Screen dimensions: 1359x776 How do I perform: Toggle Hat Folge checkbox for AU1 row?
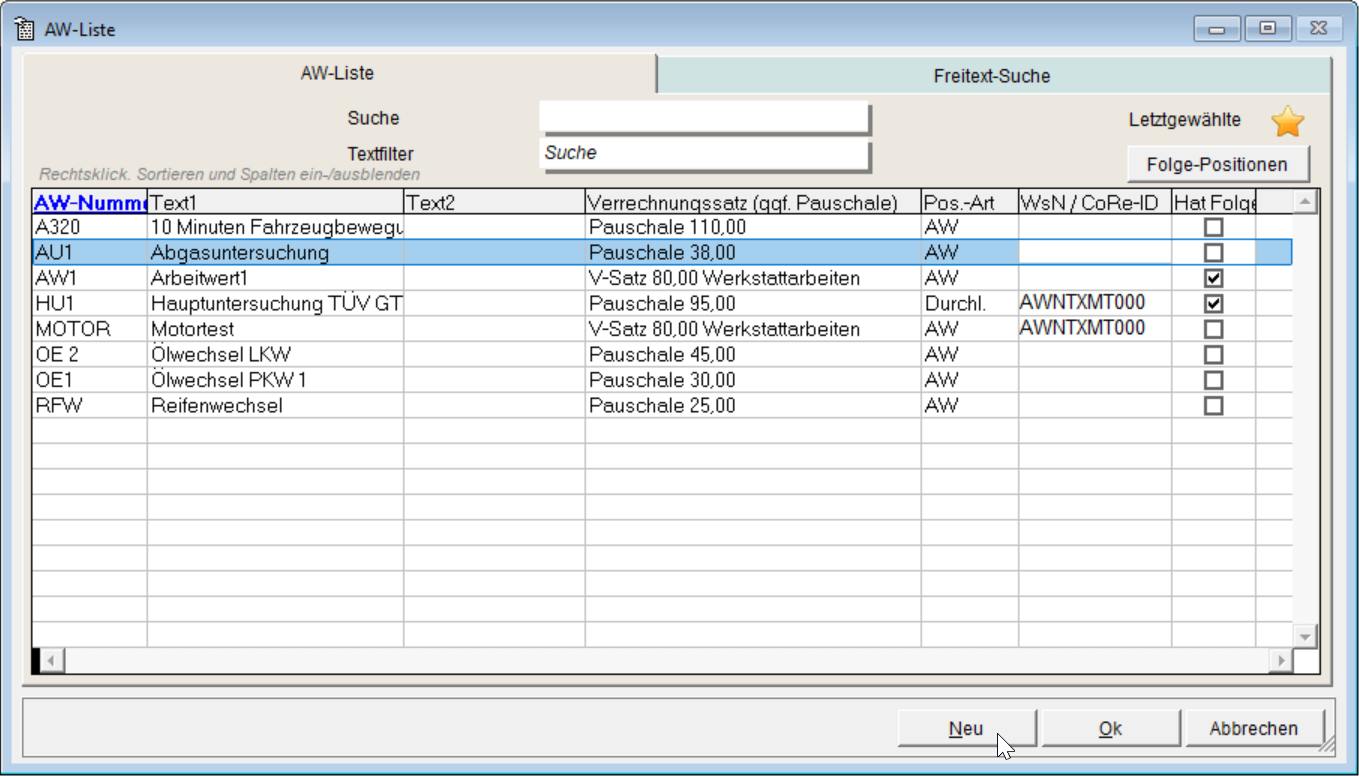click(1213, 252)
